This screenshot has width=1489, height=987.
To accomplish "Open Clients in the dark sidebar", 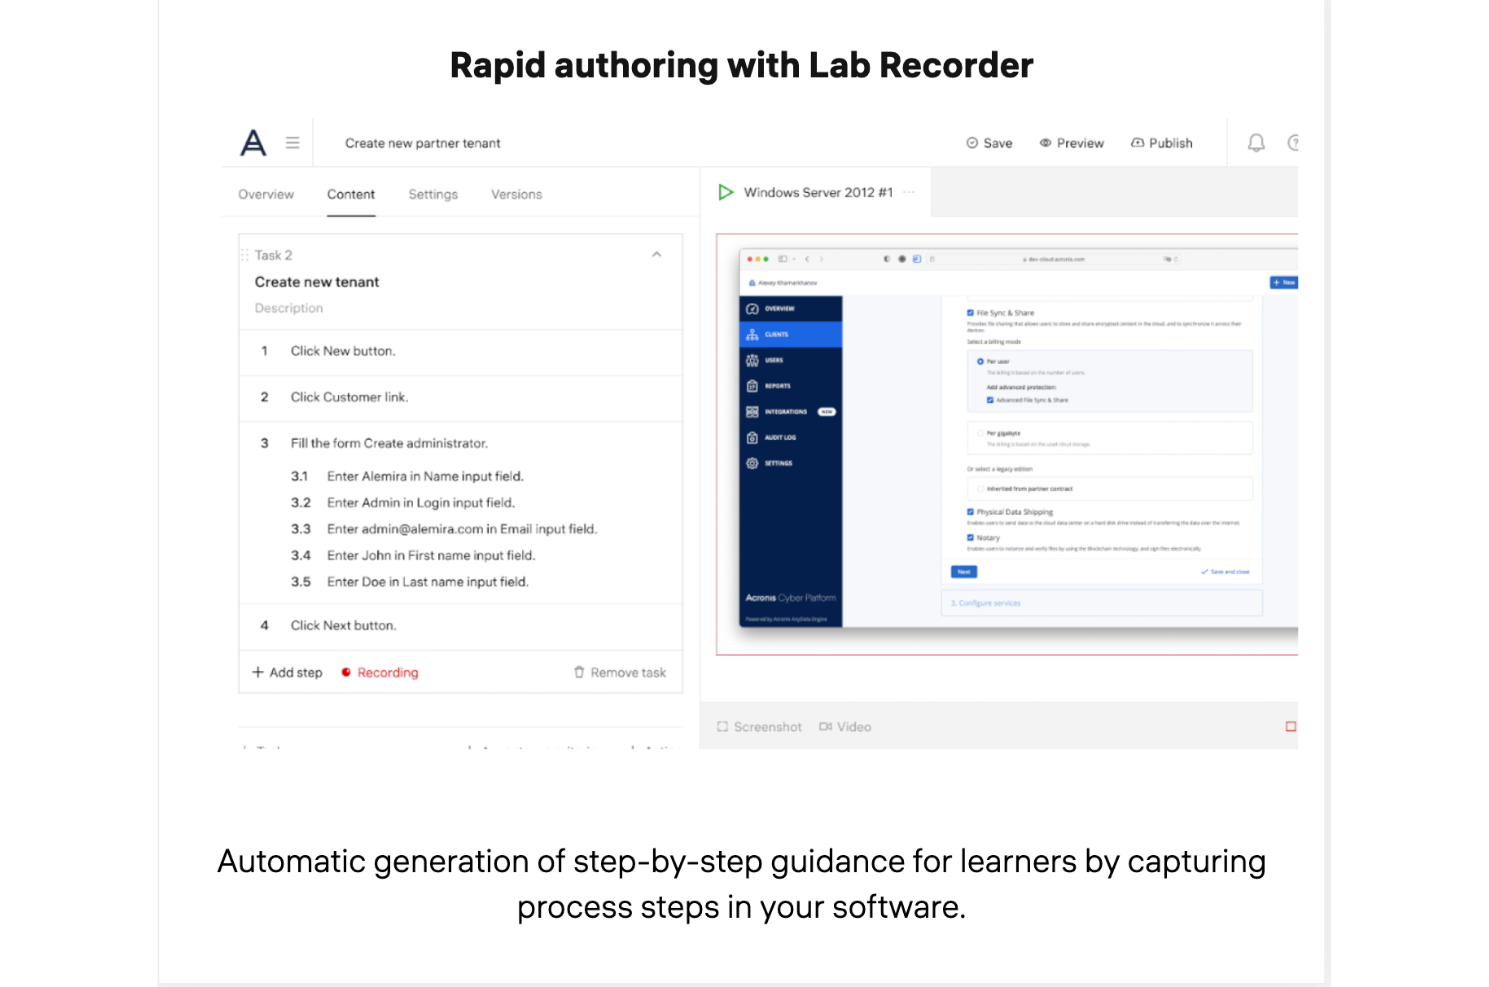I will [790, 334].
